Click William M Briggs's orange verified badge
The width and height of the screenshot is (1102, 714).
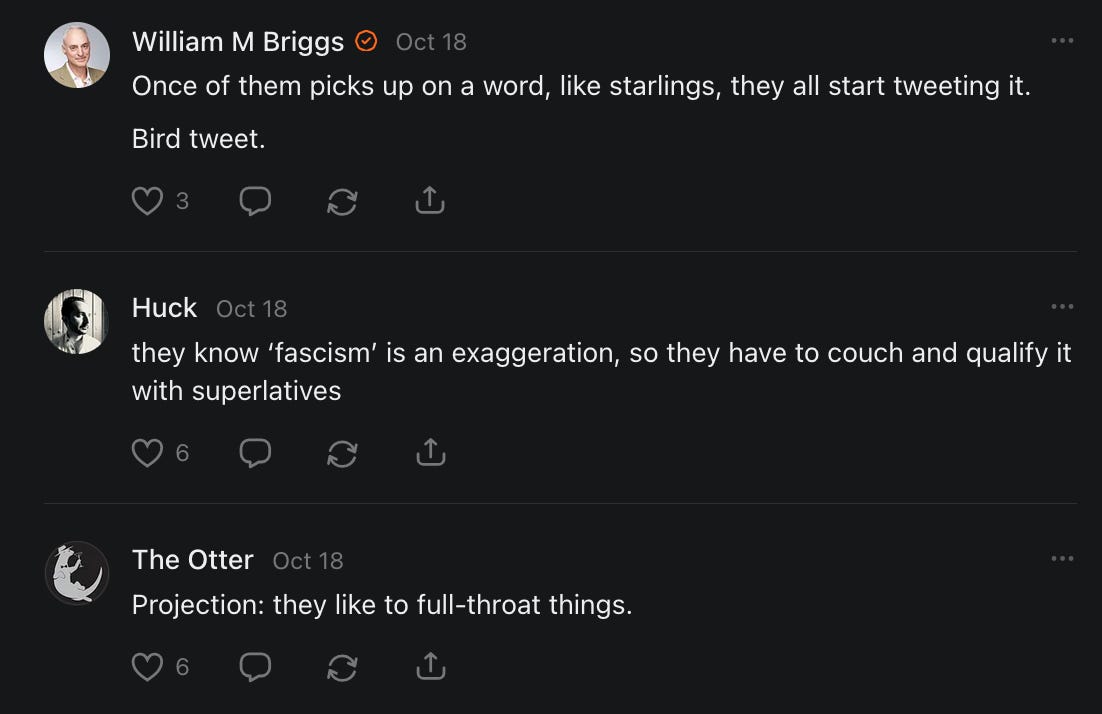(x=367, y=41)
